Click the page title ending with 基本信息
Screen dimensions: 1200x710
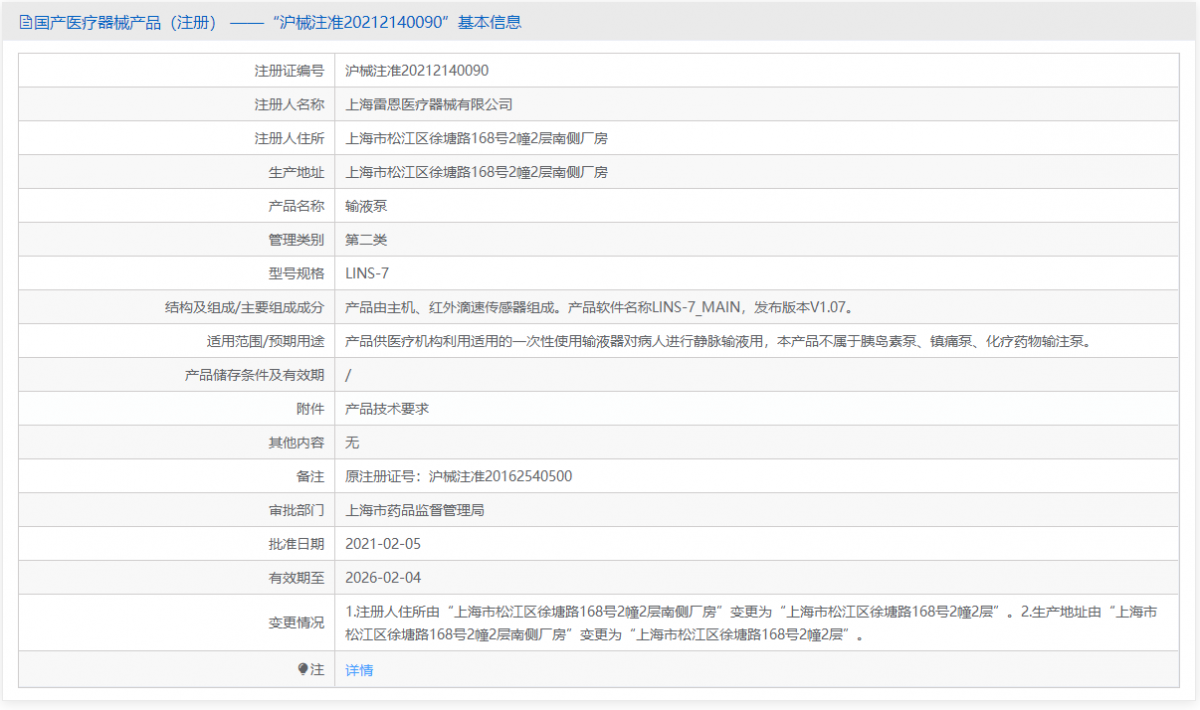click(278, 22)
